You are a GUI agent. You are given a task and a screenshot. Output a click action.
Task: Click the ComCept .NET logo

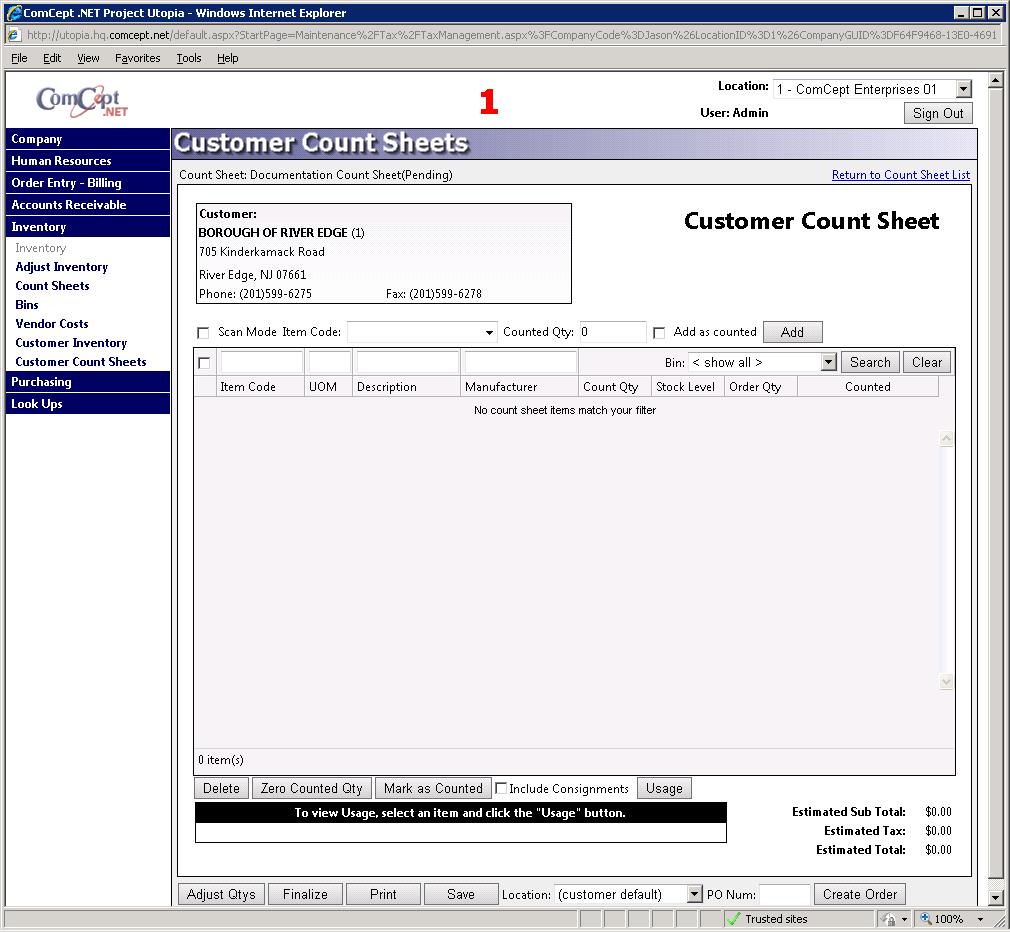[x=82, y=101]
